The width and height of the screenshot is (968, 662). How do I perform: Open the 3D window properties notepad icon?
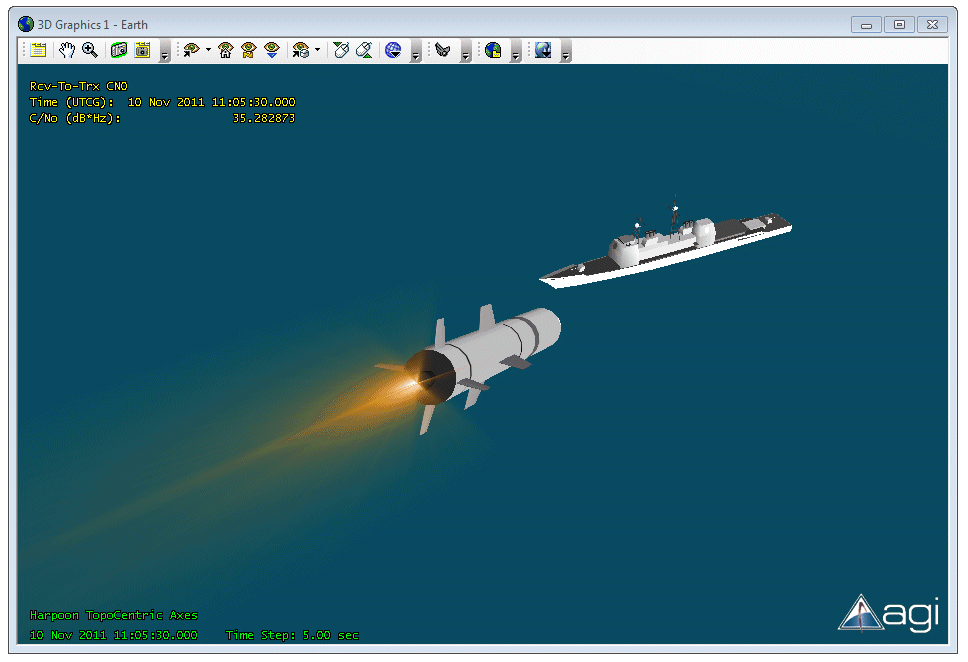pyautogui.click(x=39, y=50)
